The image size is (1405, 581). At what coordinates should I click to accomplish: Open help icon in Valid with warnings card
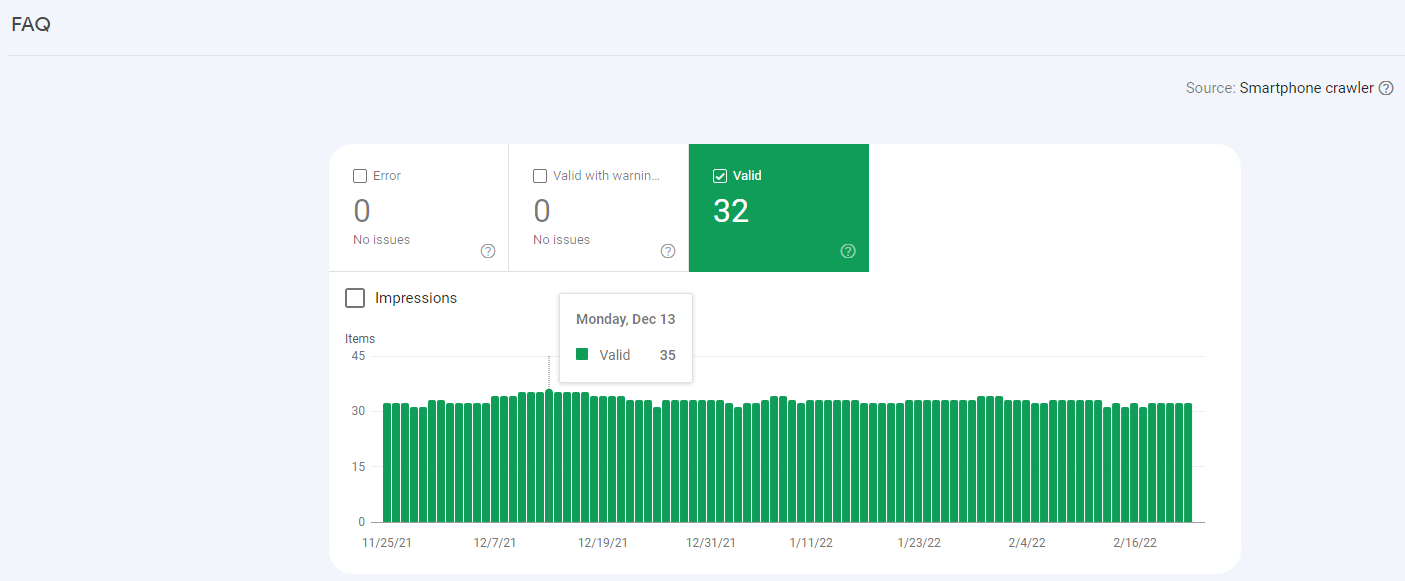click(668, 251)
